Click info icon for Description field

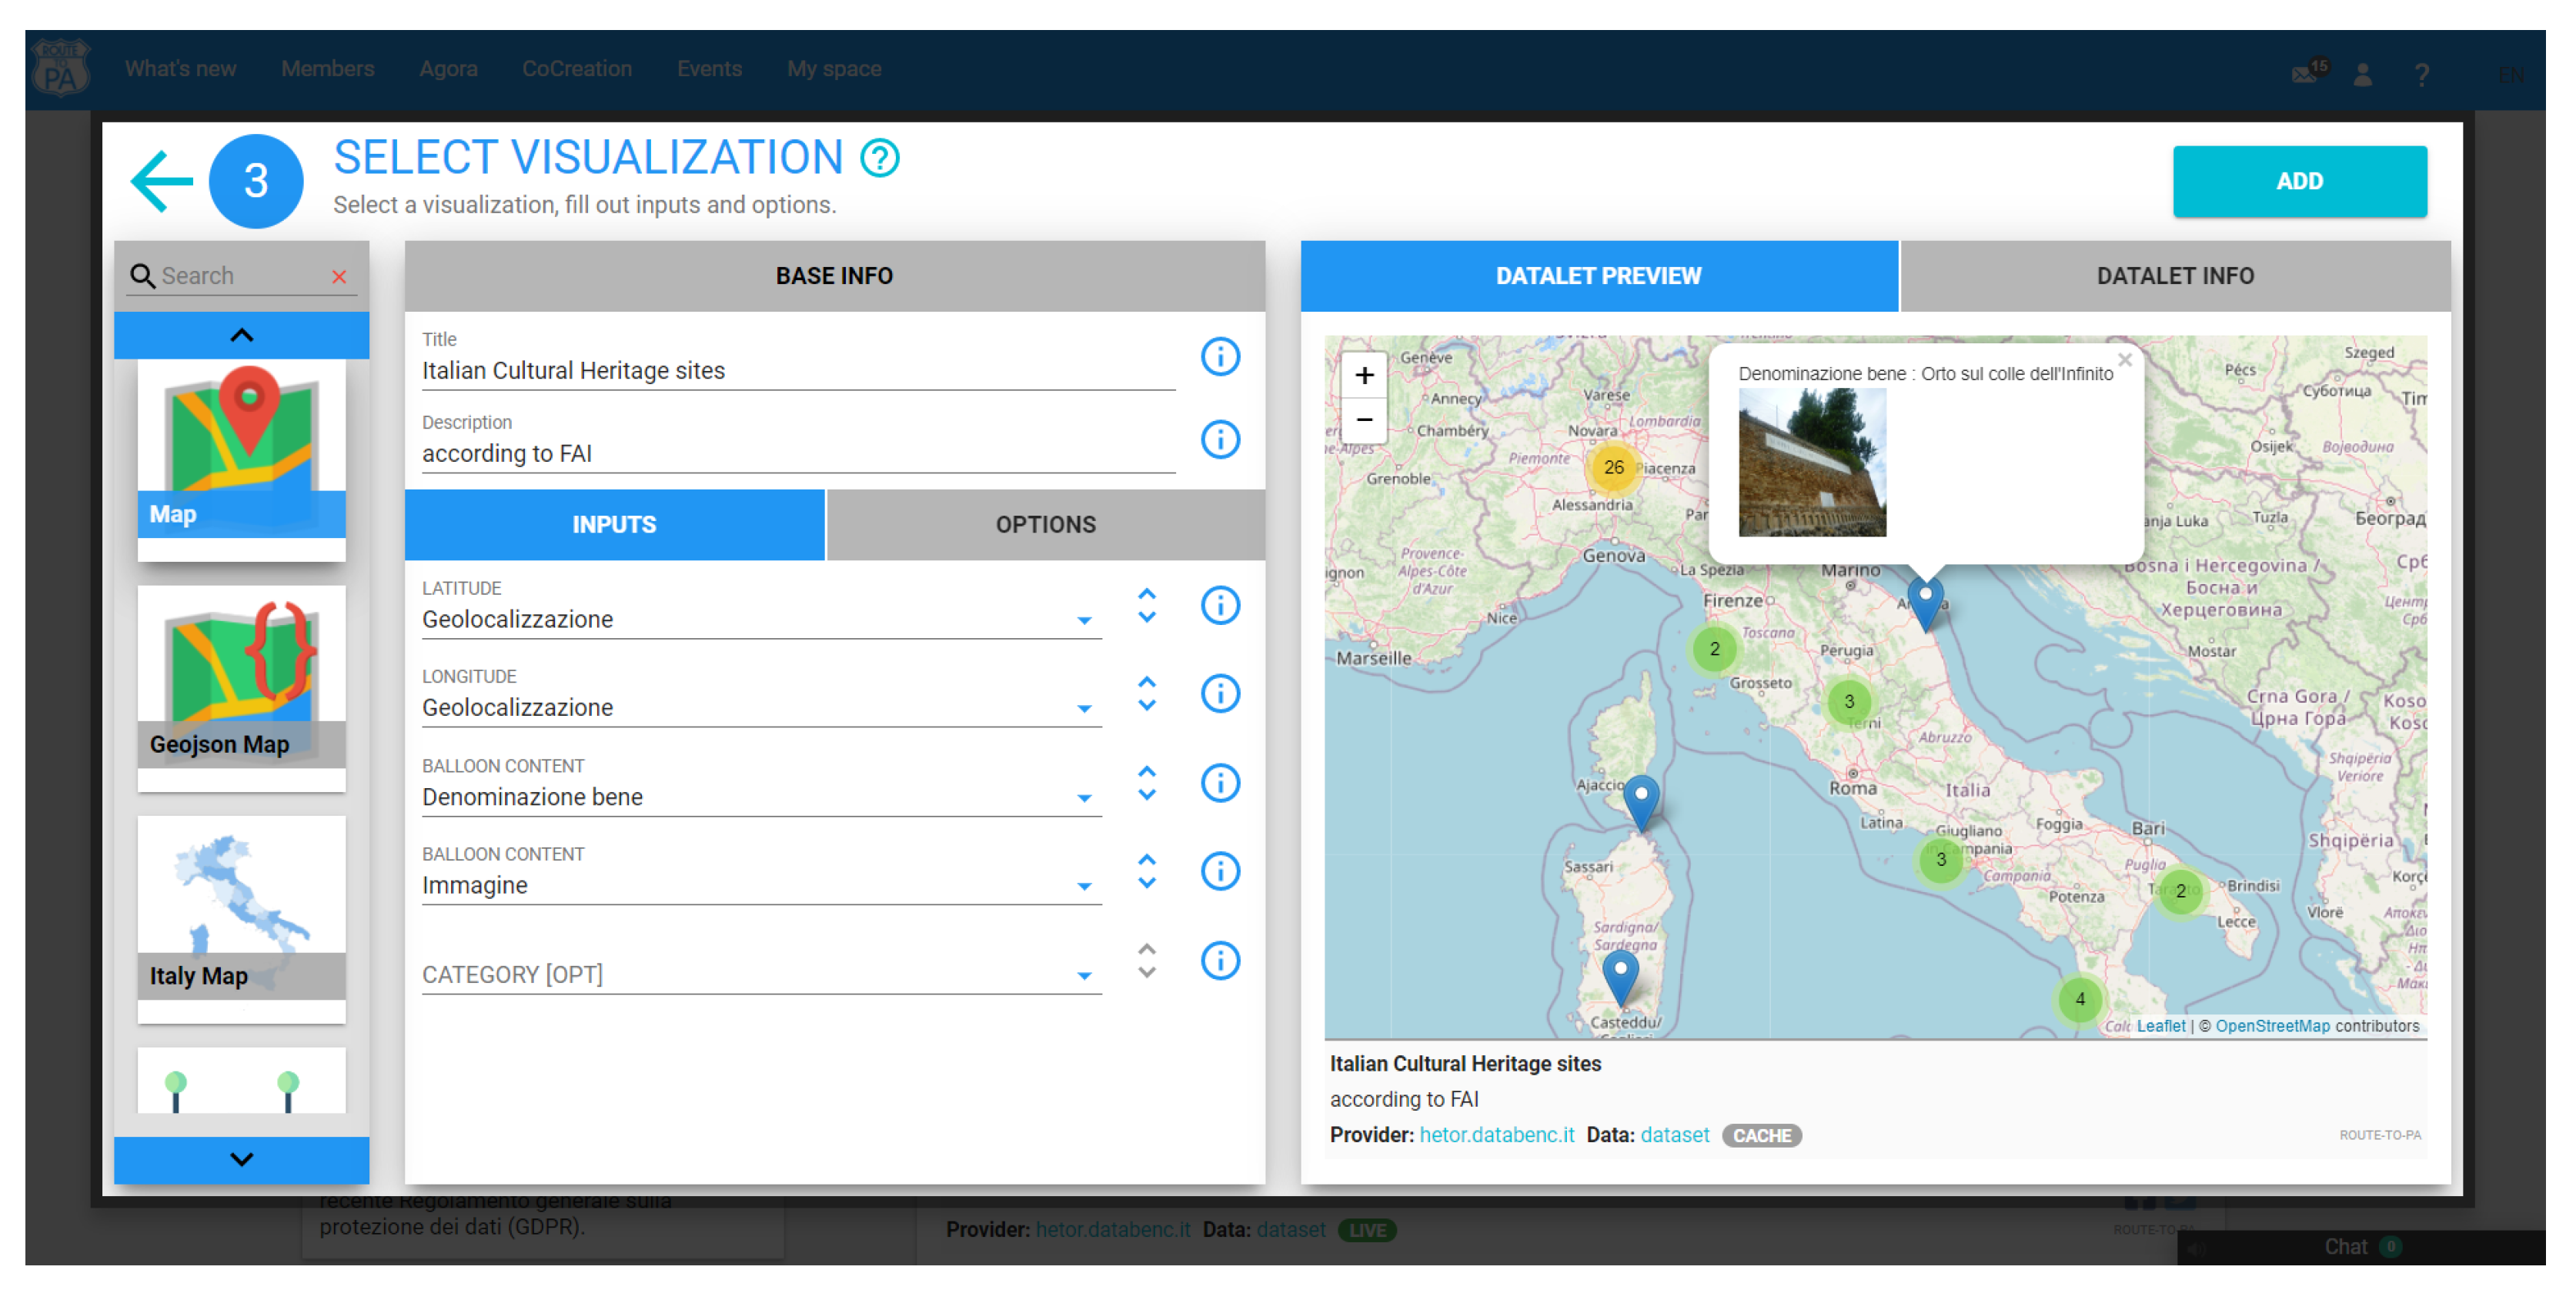pyautogui.click(x=1219, y=440)
